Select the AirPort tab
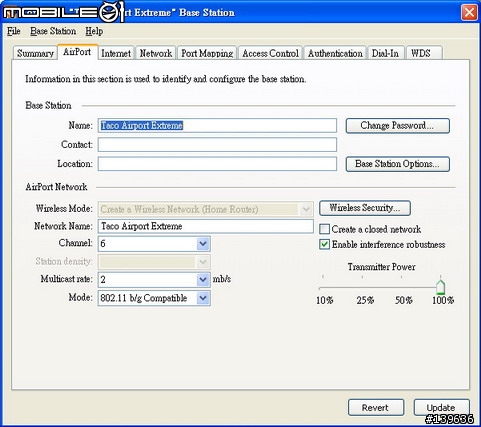Screen dimensions: 481x427 pyautogui.click(x=77, y=52)
